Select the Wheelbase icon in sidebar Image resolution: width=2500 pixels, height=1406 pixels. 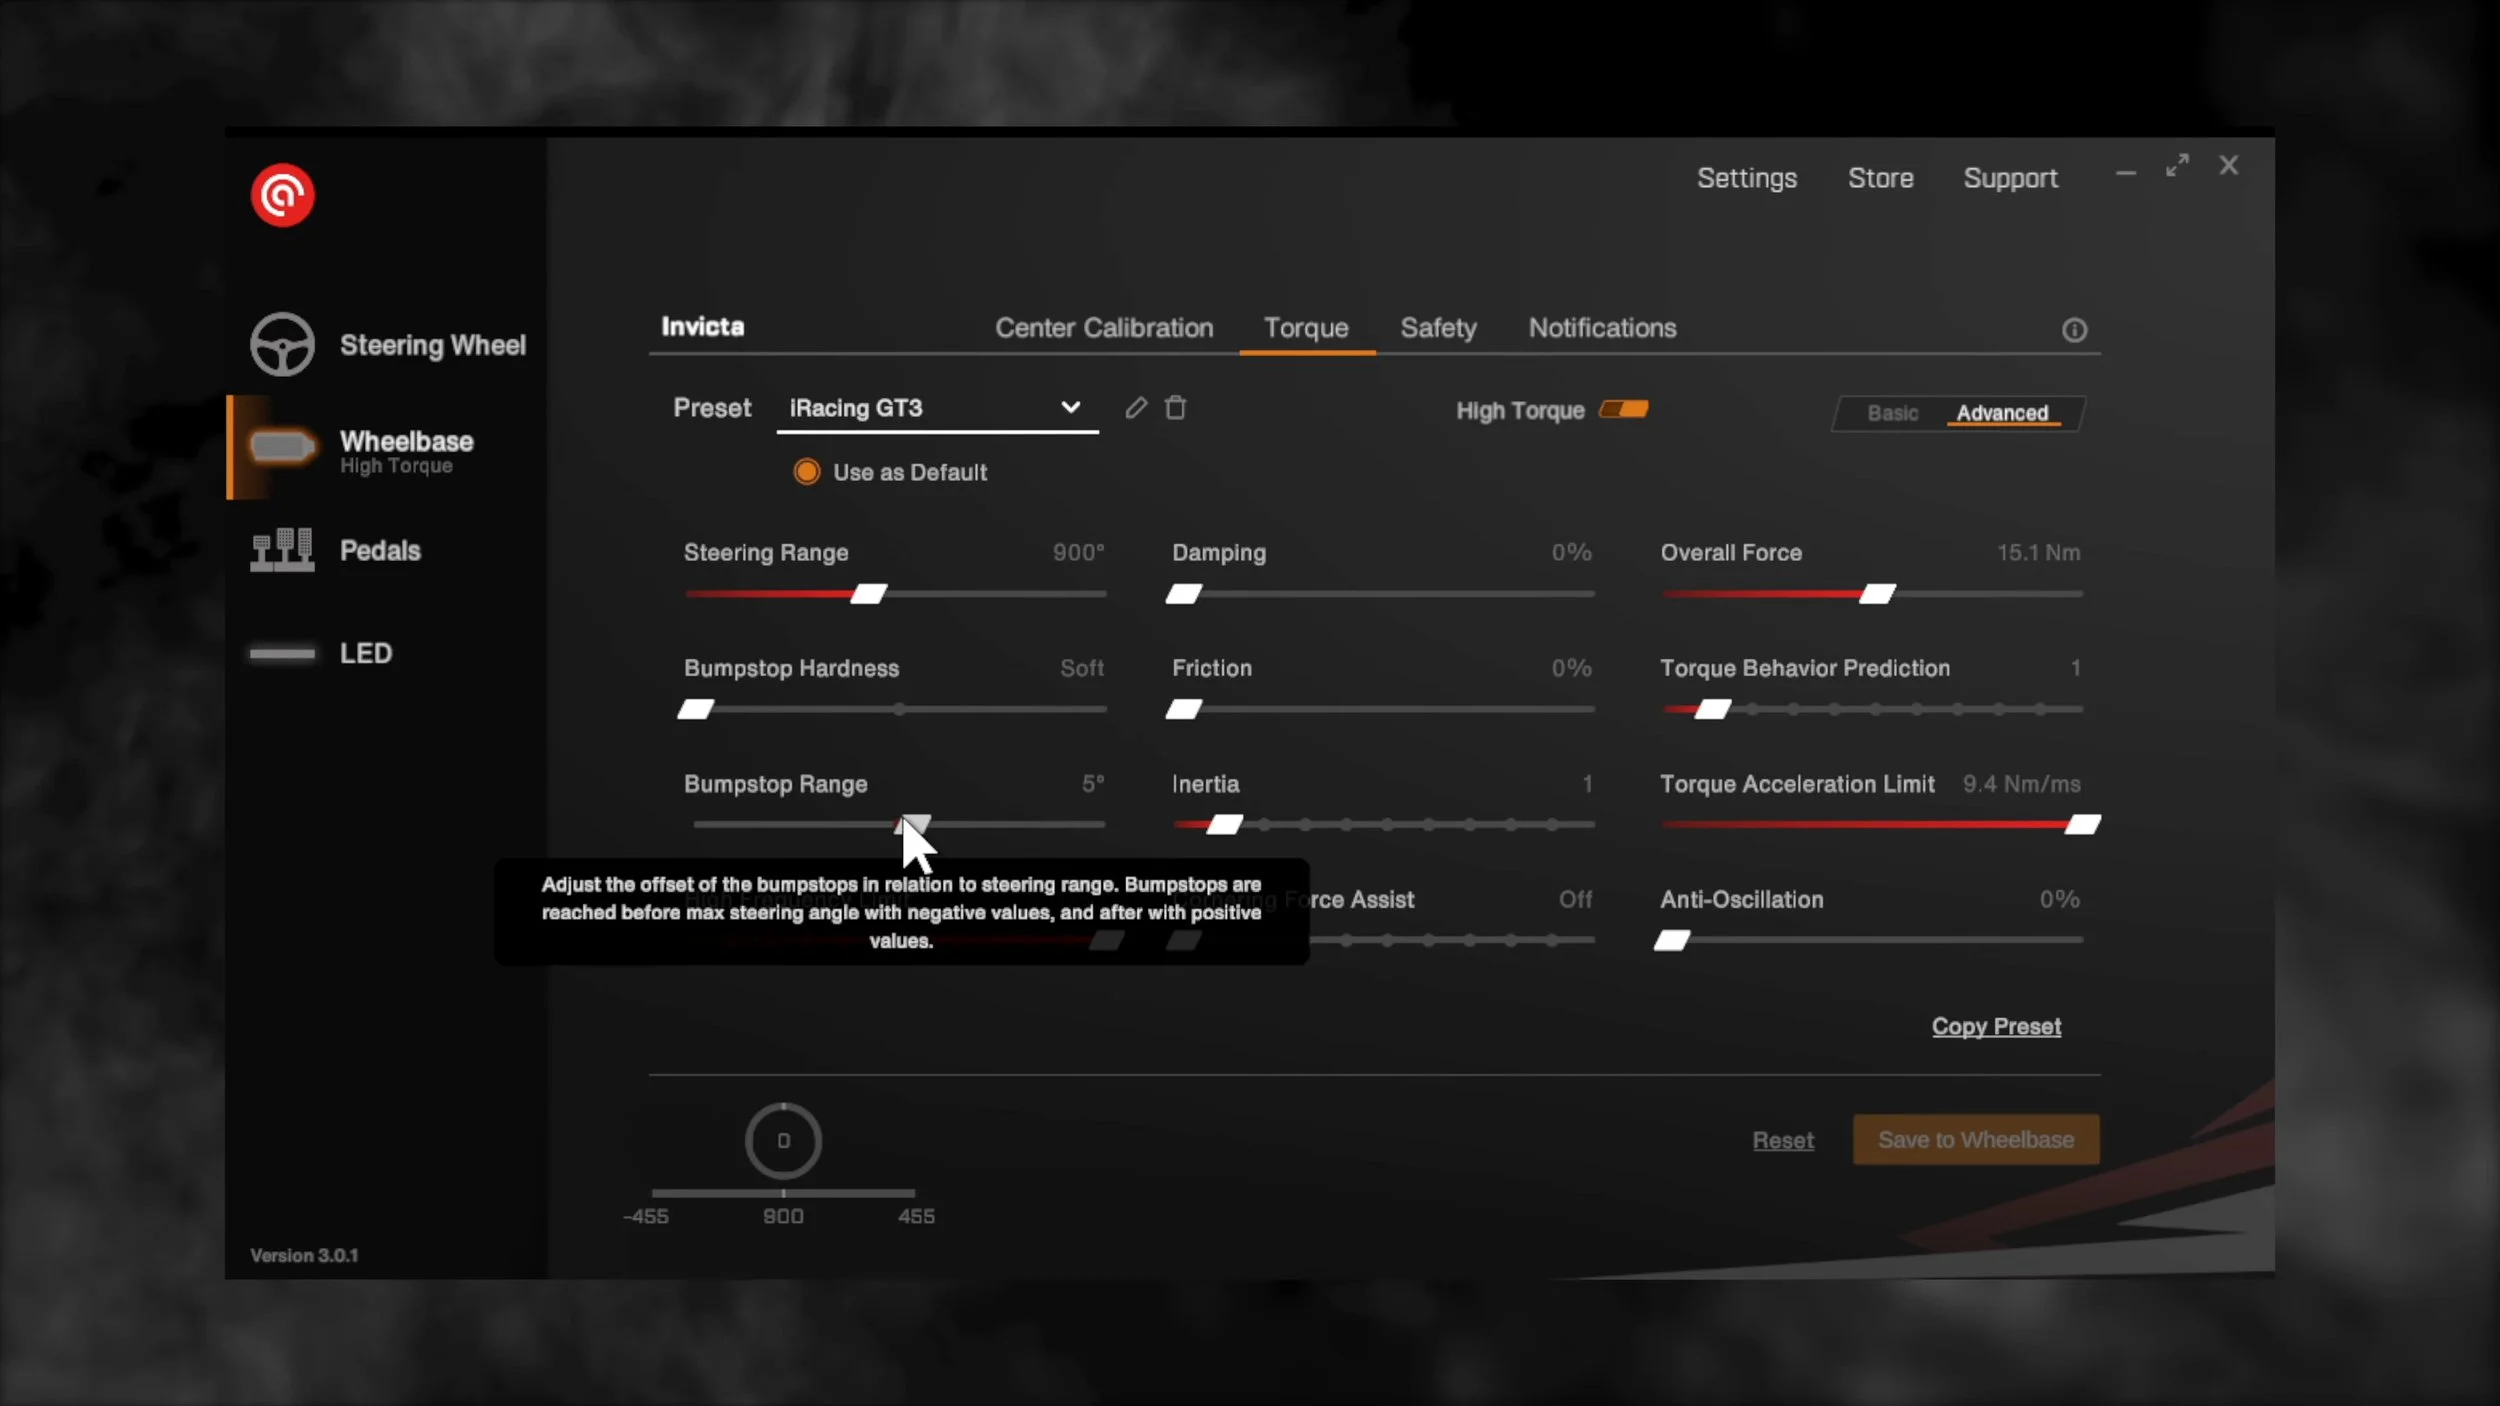pyautogui.click(x=282, y=446)
